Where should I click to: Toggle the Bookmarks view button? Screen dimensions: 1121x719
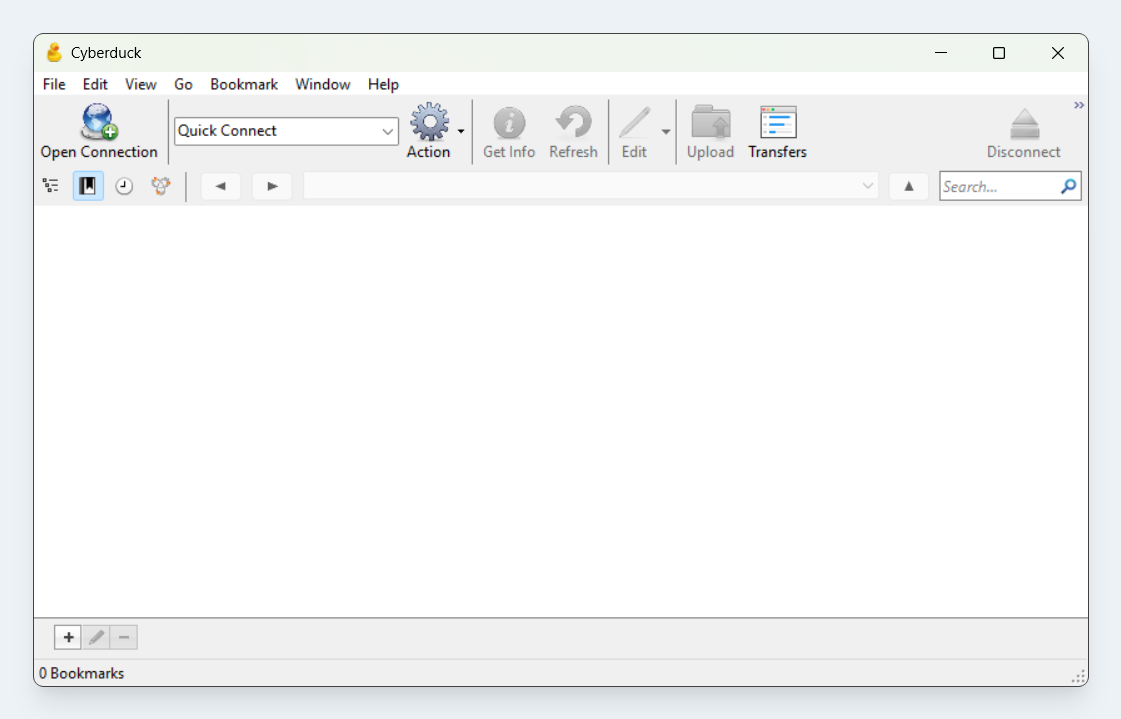[88, 186]
